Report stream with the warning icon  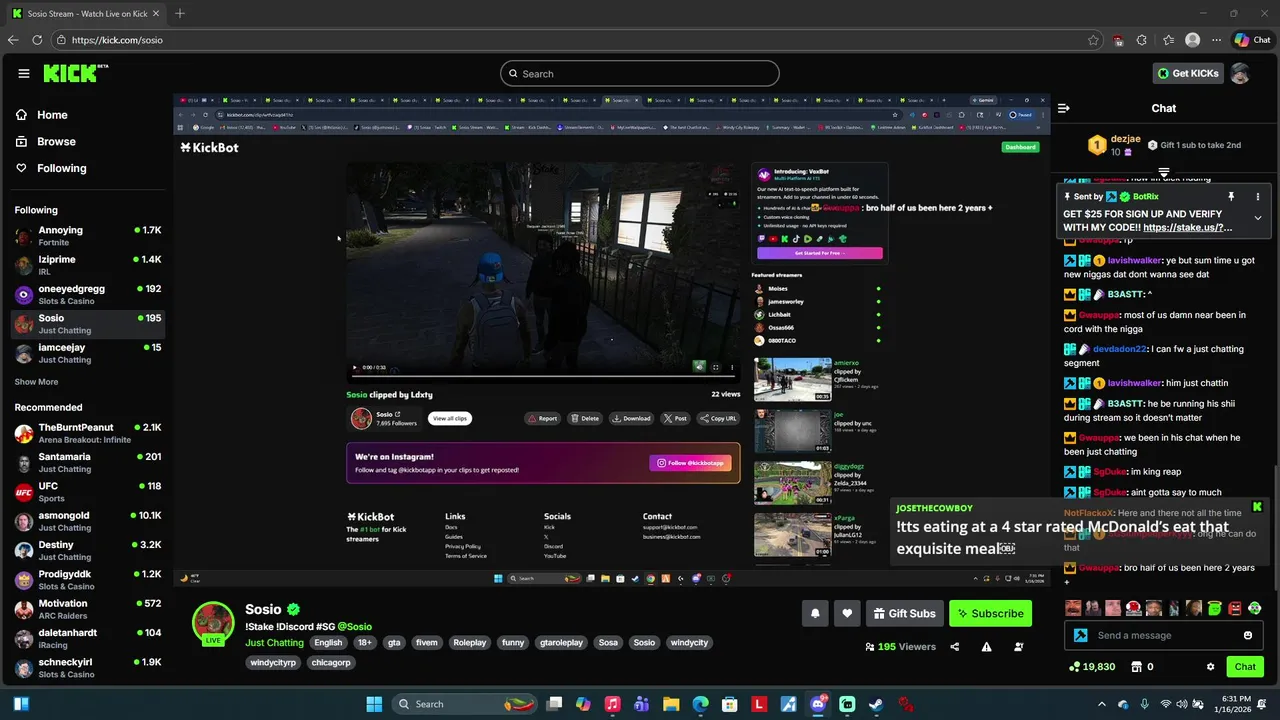pos(986,647)
